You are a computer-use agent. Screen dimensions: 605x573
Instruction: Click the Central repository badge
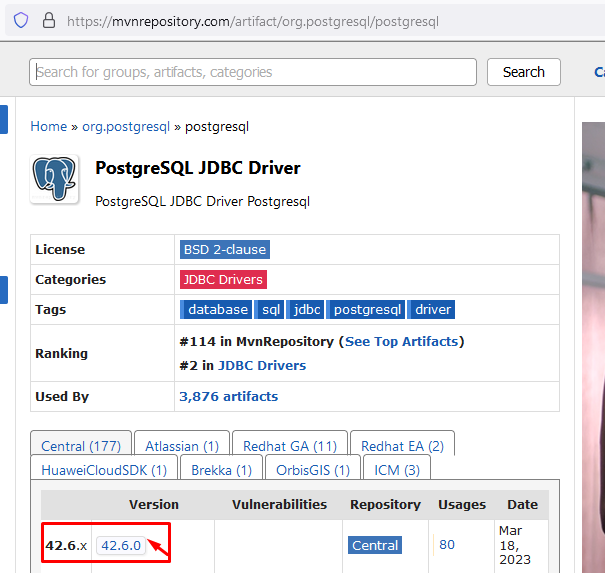point(375,545)
